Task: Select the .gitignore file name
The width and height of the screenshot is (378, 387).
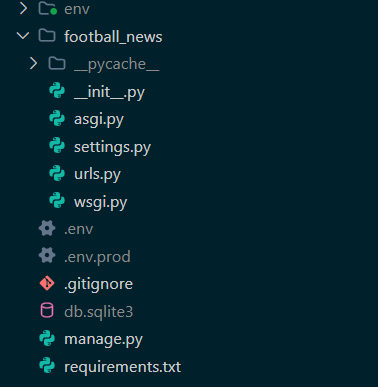Action: 98,284
